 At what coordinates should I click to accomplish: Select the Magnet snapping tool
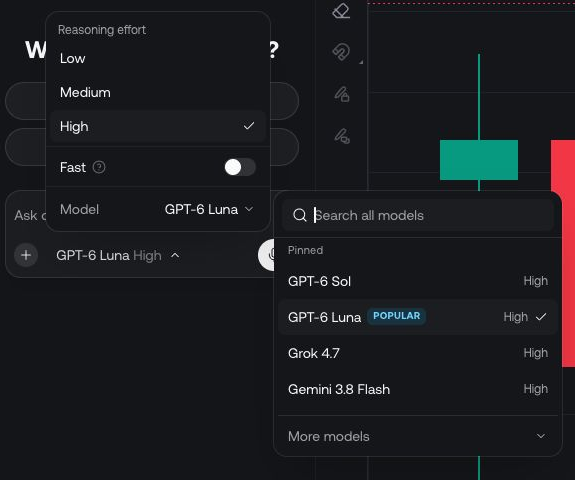click(x=341, y=52)
